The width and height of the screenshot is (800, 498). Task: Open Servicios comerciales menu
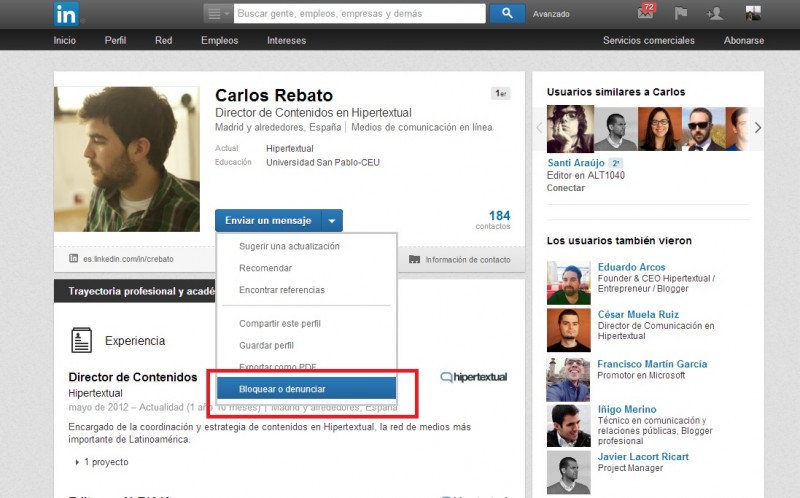(x=648, y=40)
